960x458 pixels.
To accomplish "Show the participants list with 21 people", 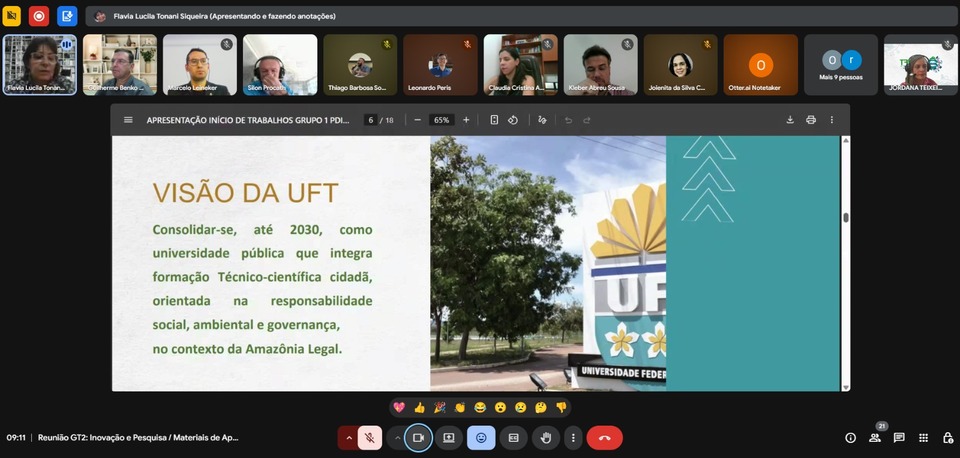I will click(x=875, y=438).
